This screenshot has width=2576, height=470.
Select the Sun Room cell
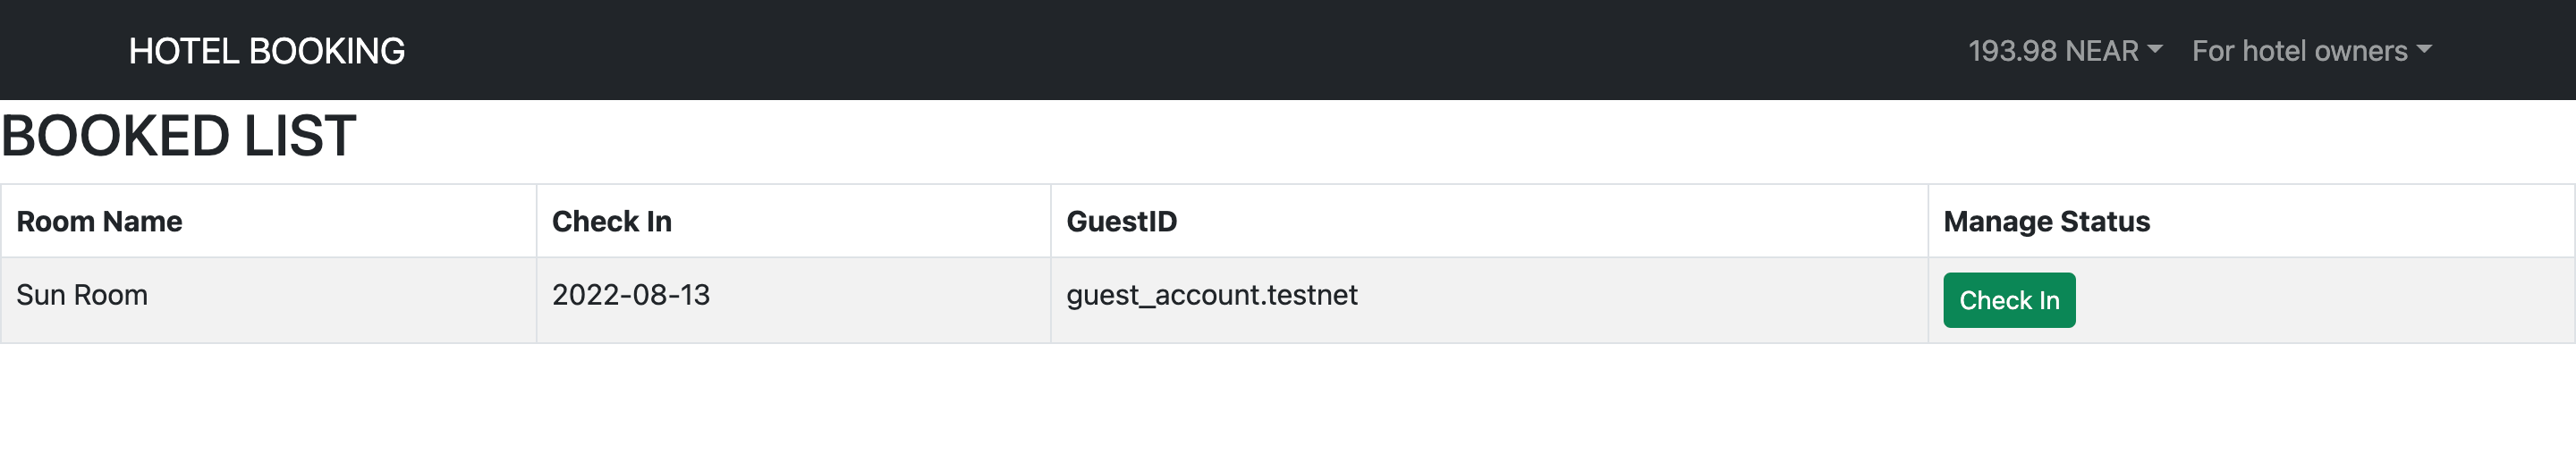click(x=268, y=300)
